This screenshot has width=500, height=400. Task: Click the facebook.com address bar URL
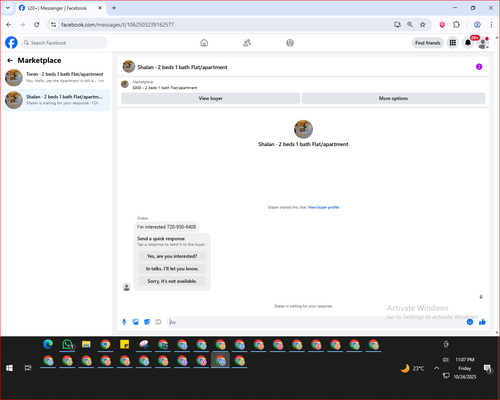[x=117, y=25]
